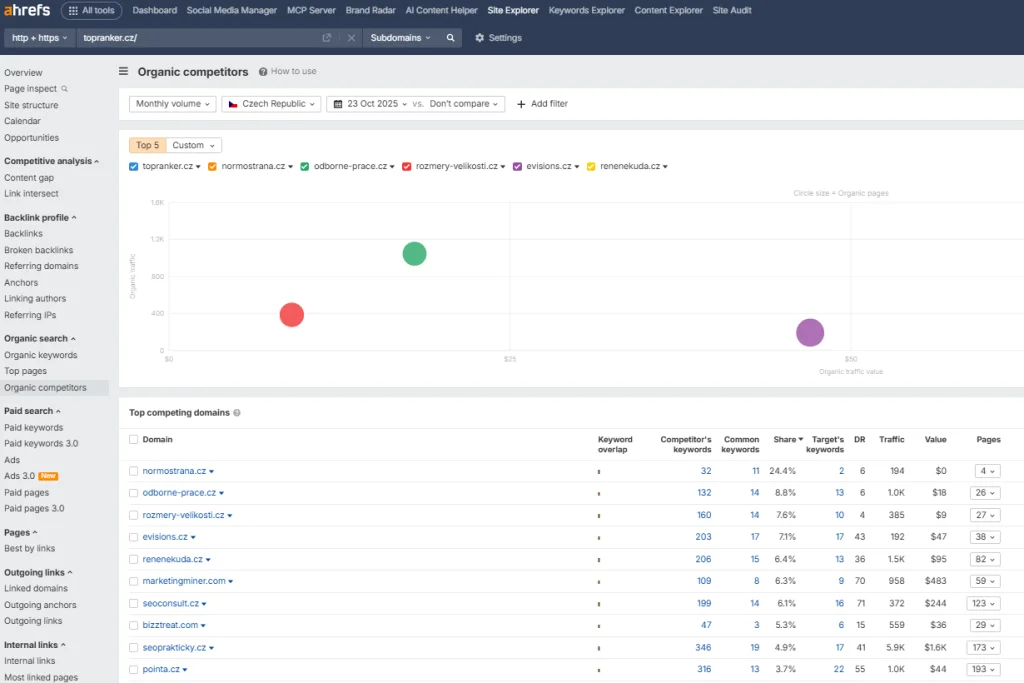Open the Custom competitors dropdown
The width and height of the screenshot is (1024, 683).
193,145
